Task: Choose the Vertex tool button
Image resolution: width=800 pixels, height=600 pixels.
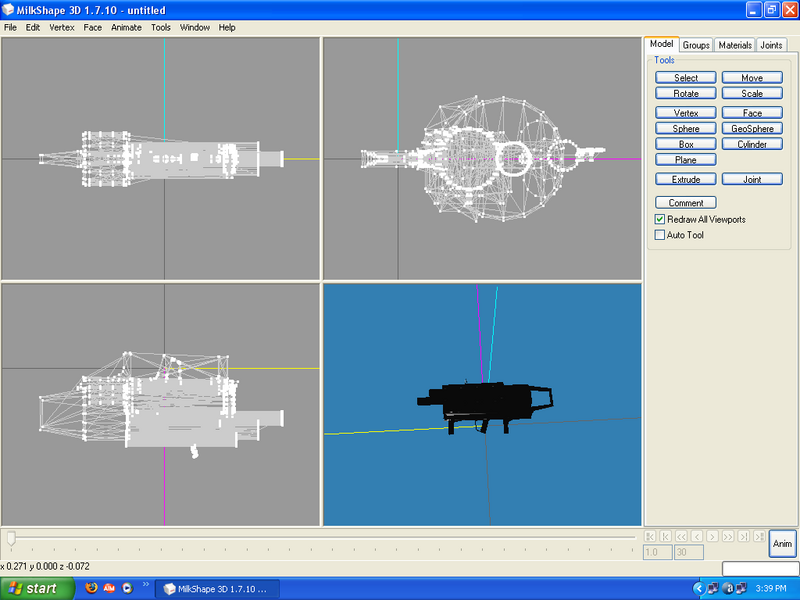Action: 686,113
